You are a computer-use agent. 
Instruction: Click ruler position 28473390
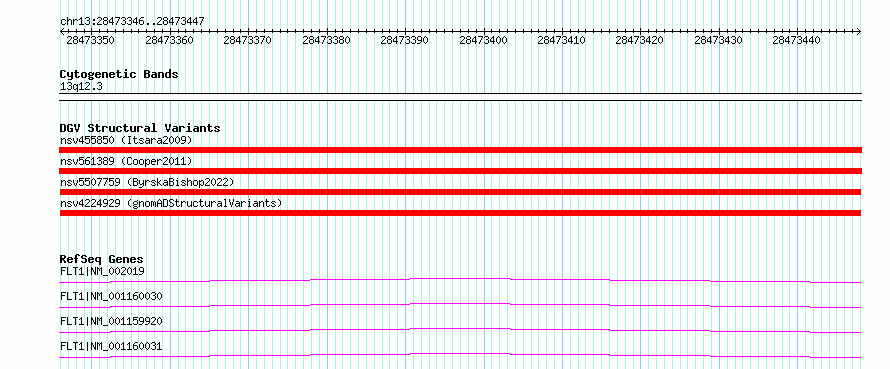[x=405, y=40]
